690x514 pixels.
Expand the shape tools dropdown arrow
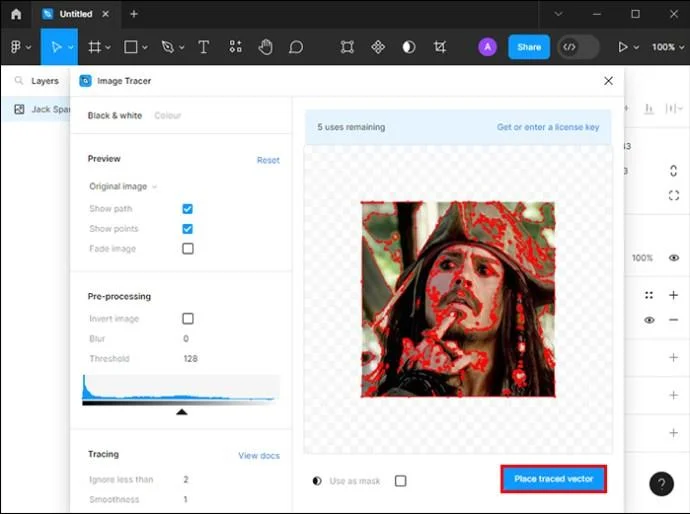[x=145, y=47]
